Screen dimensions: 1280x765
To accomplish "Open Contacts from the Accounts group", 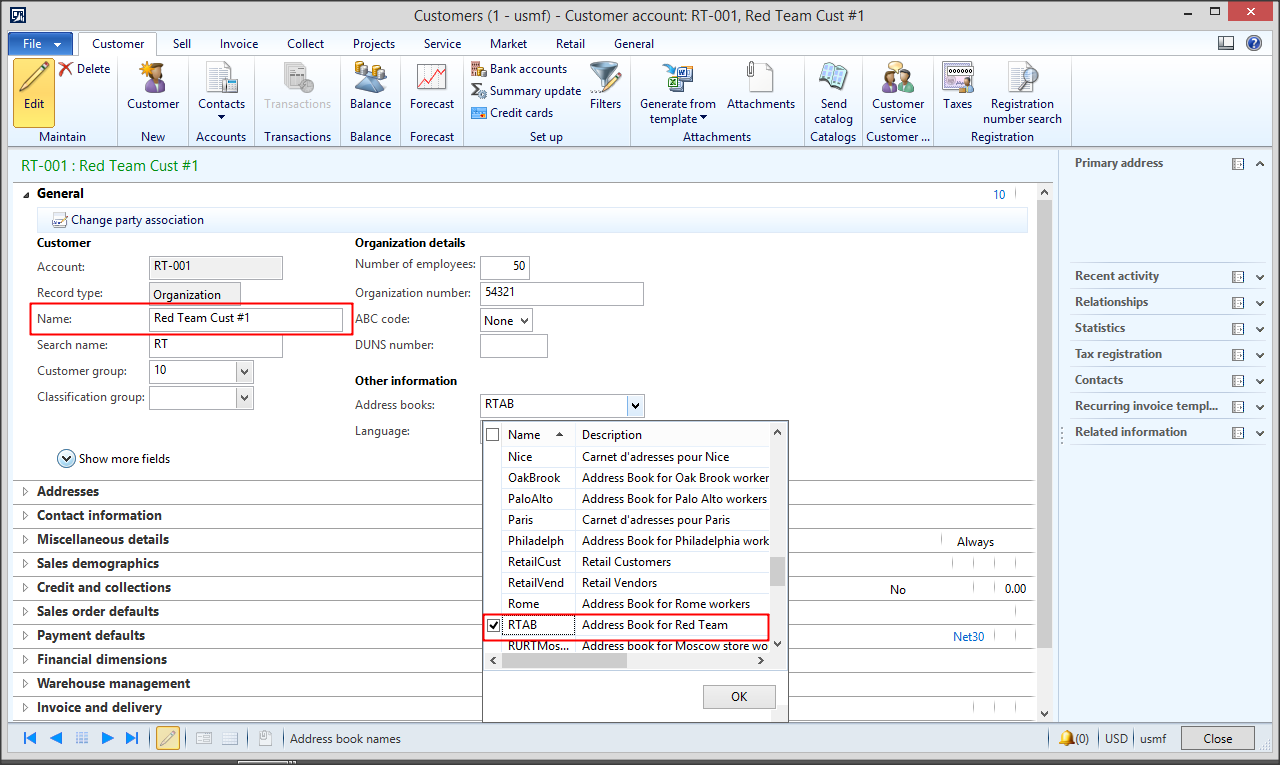I will point(221,90).
